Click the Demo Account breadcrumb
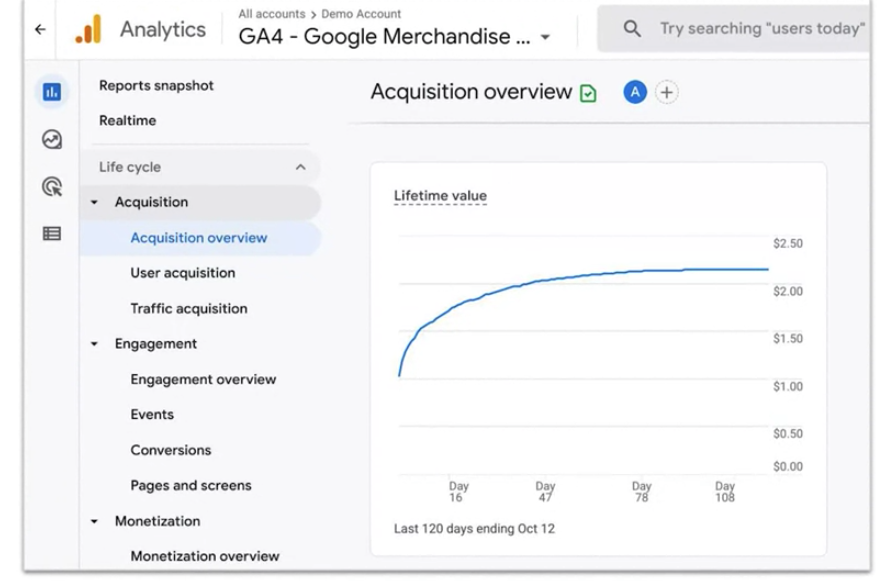Screen dimensions: 878x581 pos(361,13)
